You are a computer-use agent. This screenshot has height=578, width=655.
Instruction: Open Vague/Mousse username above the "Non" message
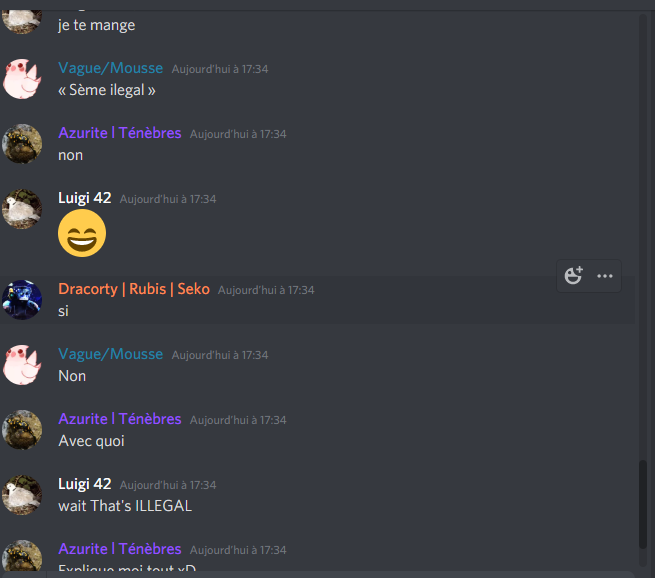pos(111,354)
